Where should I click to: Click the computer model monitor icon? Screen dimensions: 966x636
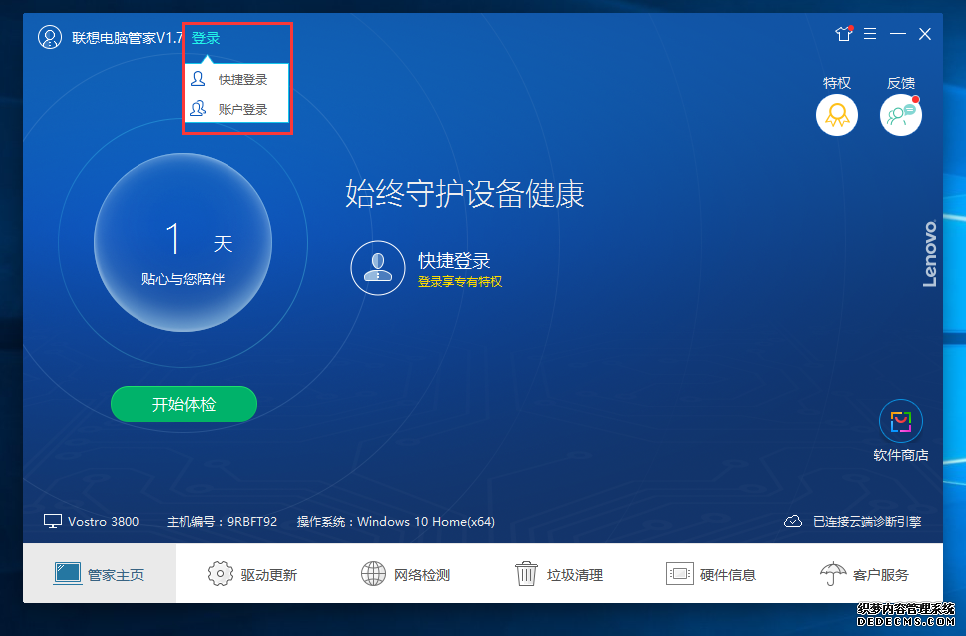53,521
